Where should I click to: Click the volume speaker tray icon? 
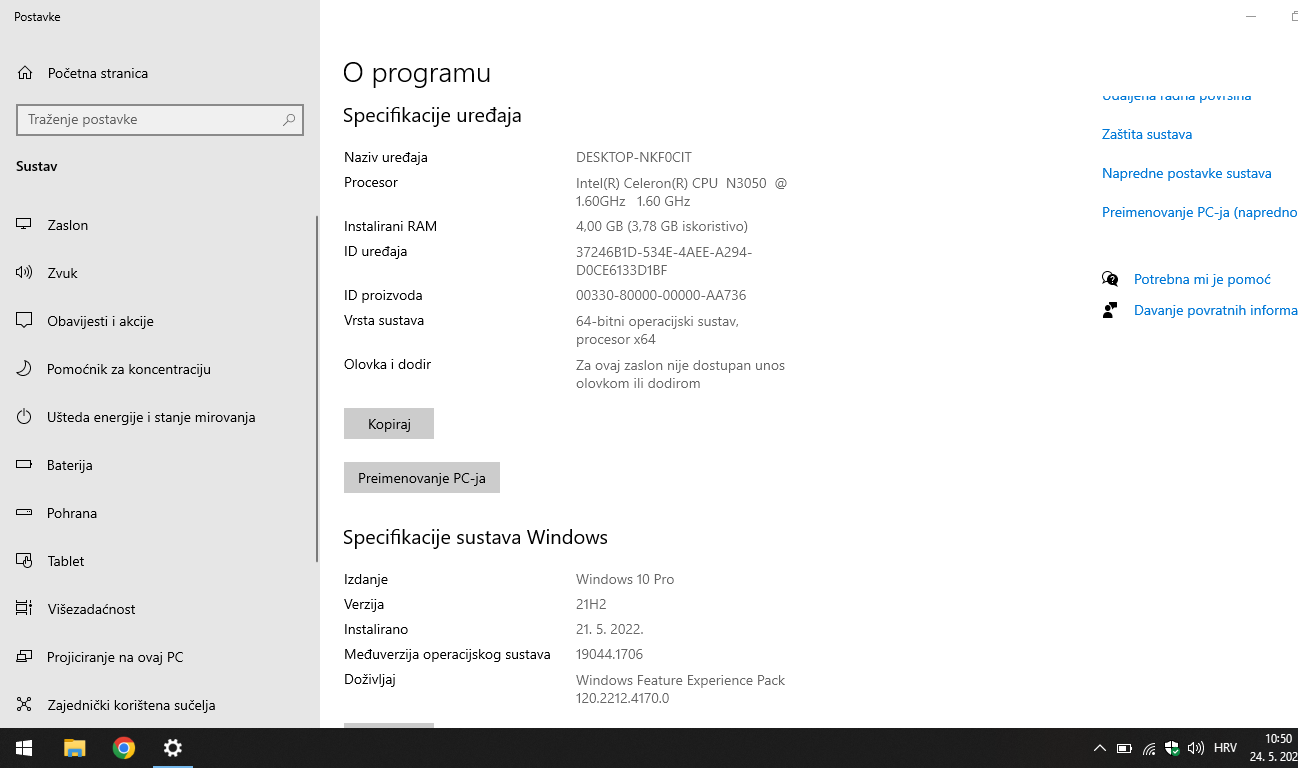pyautogui.click(x=1195, y=748)
